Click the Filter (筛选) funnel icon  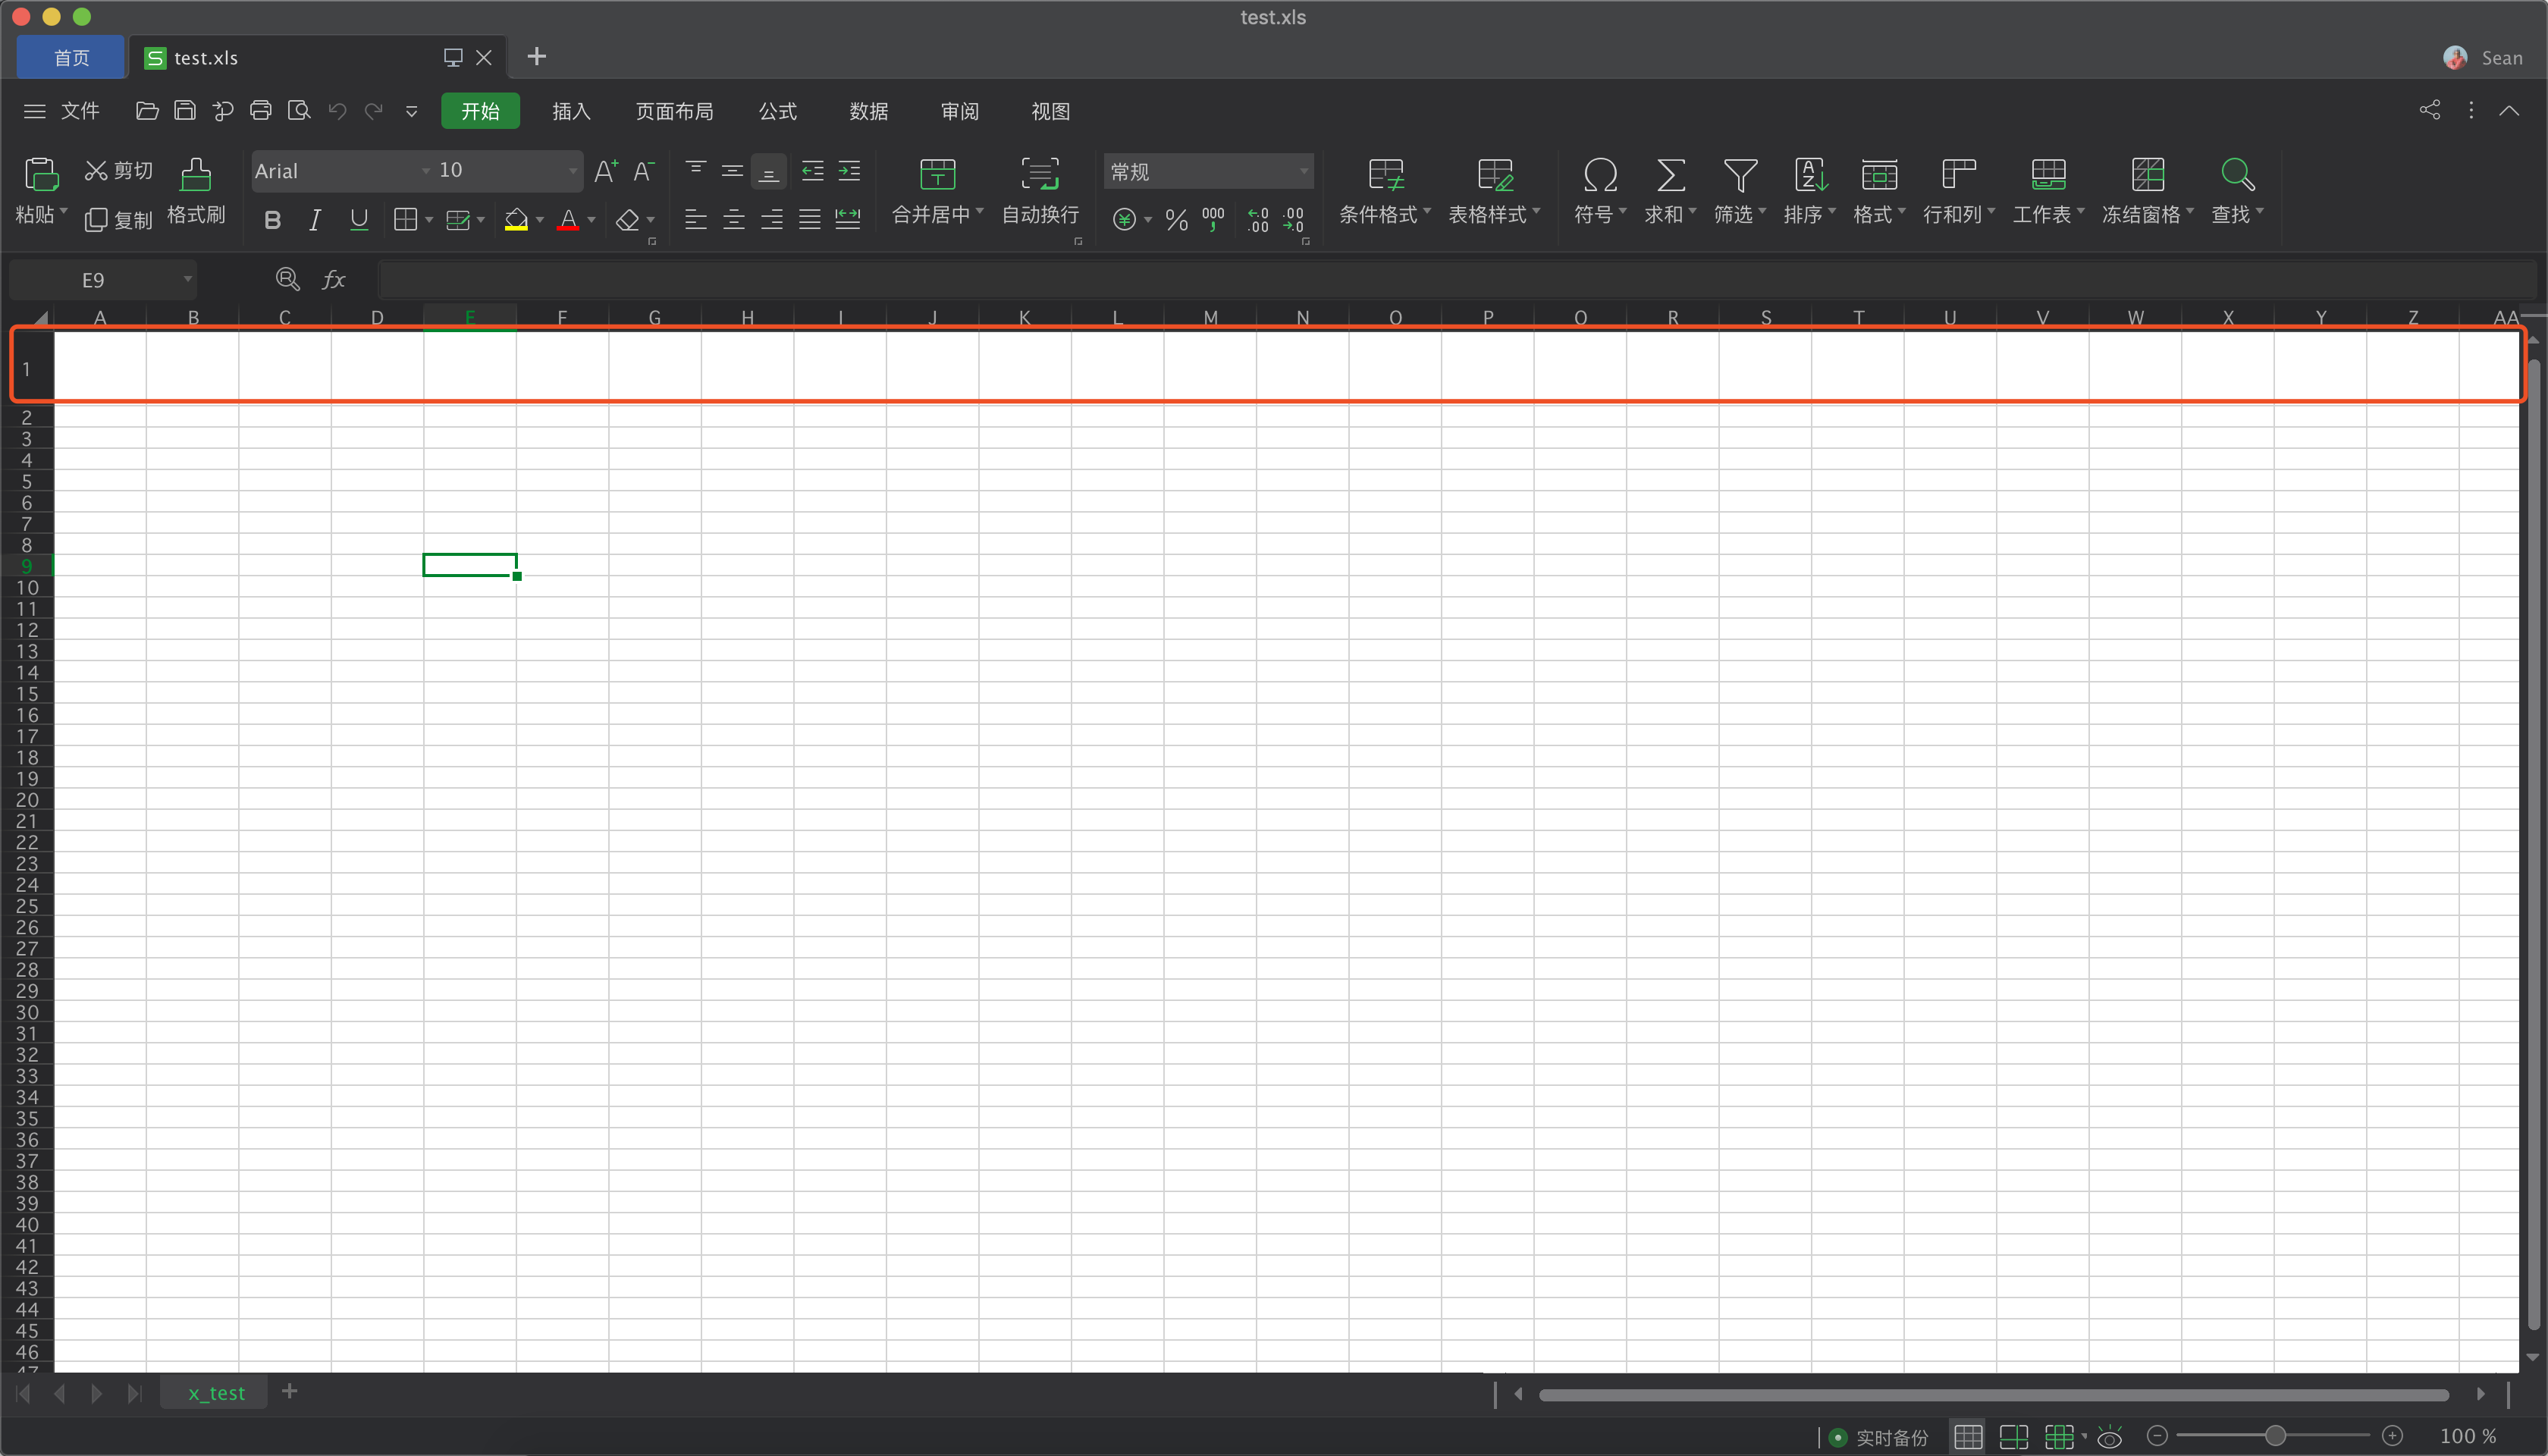click(1740, 175)
